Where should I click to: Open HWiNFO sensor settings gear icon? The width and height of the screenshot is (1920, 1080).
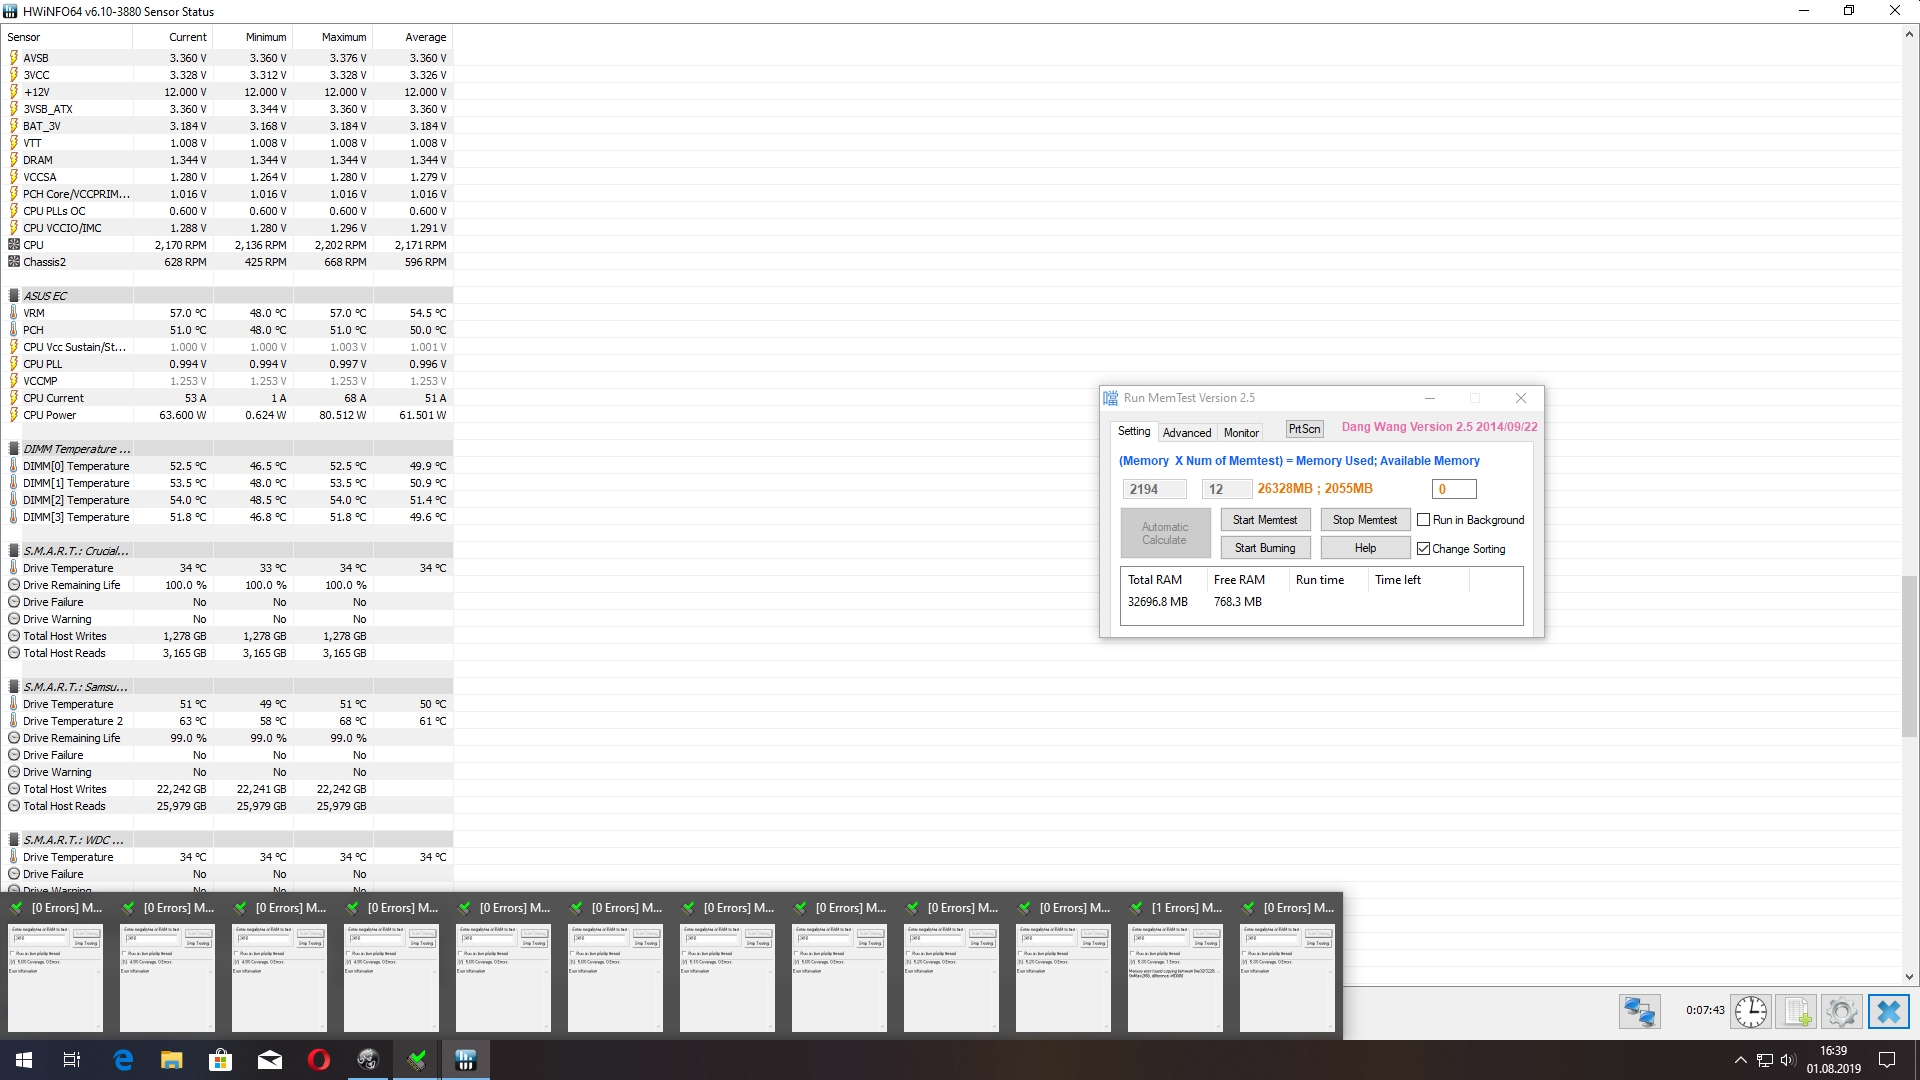pos(1841,1012)
